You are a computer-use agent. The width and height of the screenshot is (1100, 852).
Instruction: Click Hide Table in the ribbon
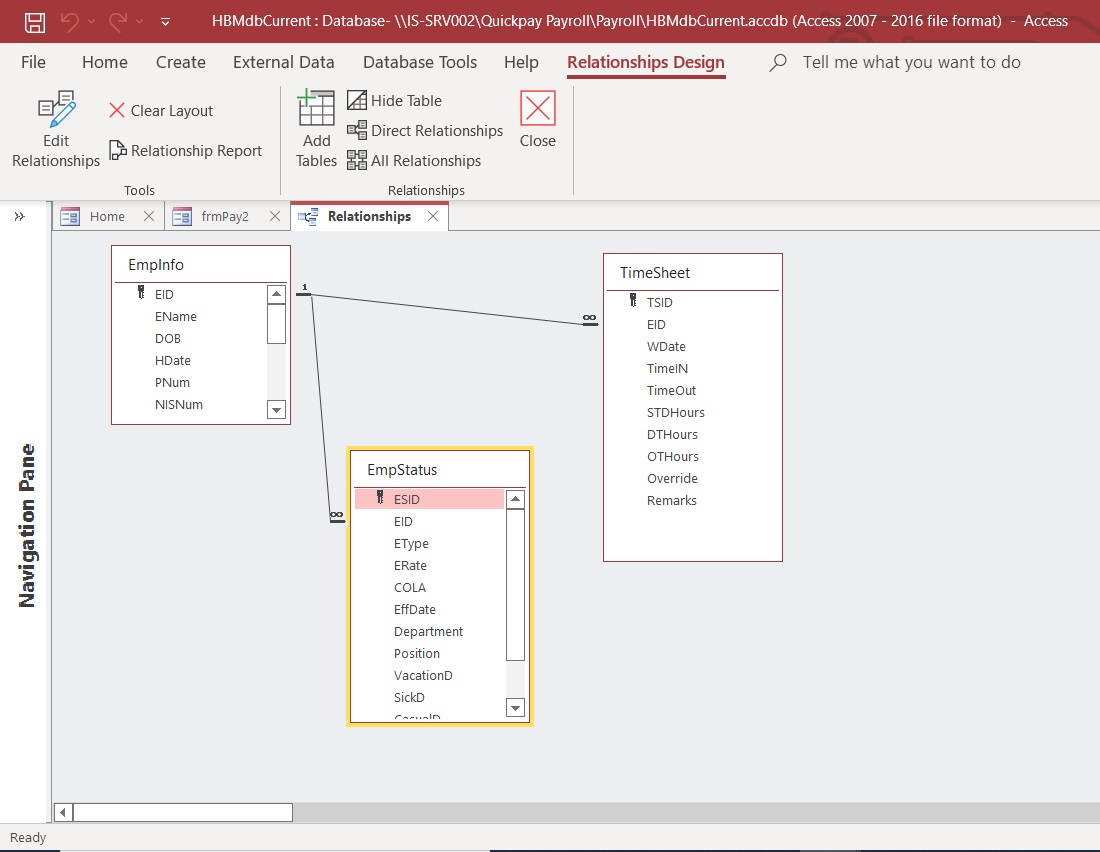click(x=394, y=100)
